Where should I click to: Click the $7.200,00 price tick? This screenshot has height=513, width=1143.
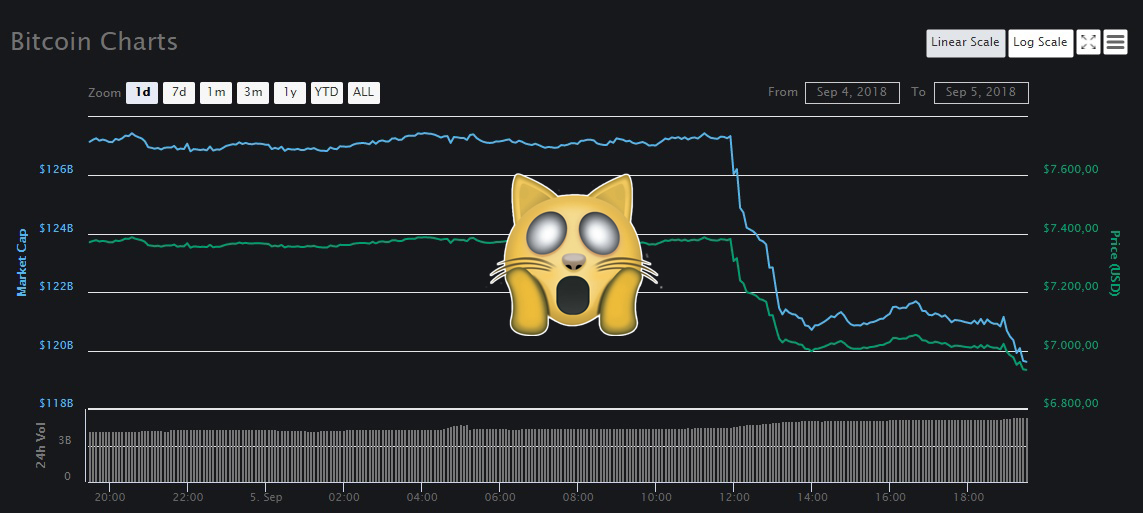click(1070, 286)
